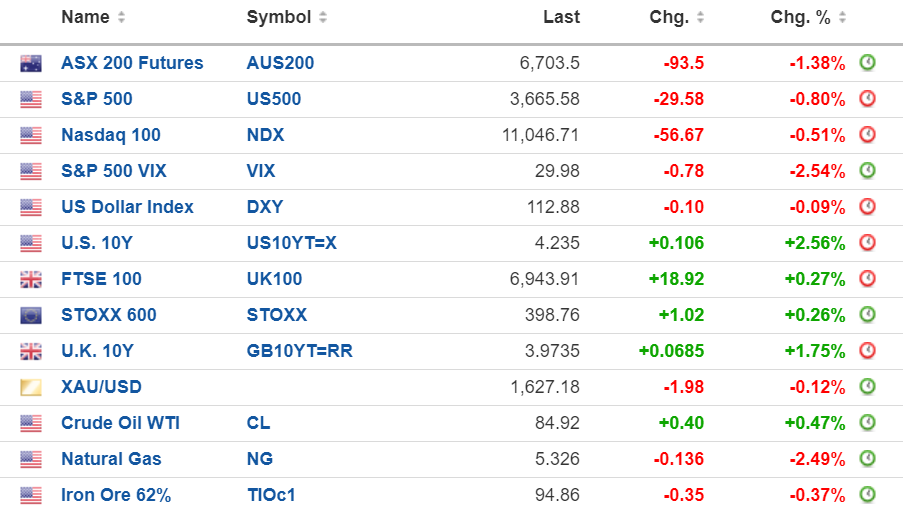Click the green clock icon for Crude Oil WTI
The width and height of the screenshot is (903, 519).
(868, 423)
